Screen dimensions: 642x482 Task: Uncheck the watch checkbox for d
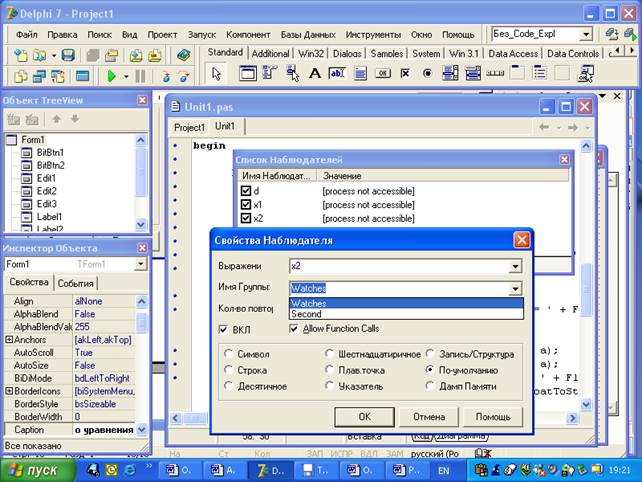(x=246, y=191)
